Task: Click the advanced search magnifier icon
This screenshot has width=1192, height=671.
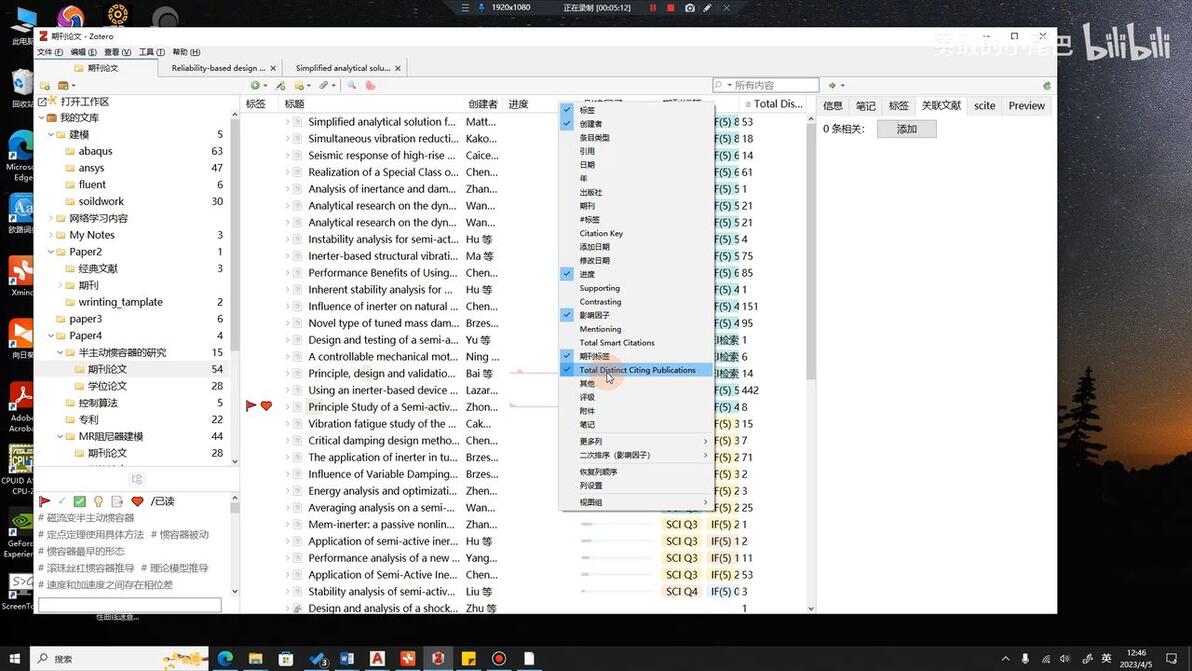Action: (x=352, y=85)
